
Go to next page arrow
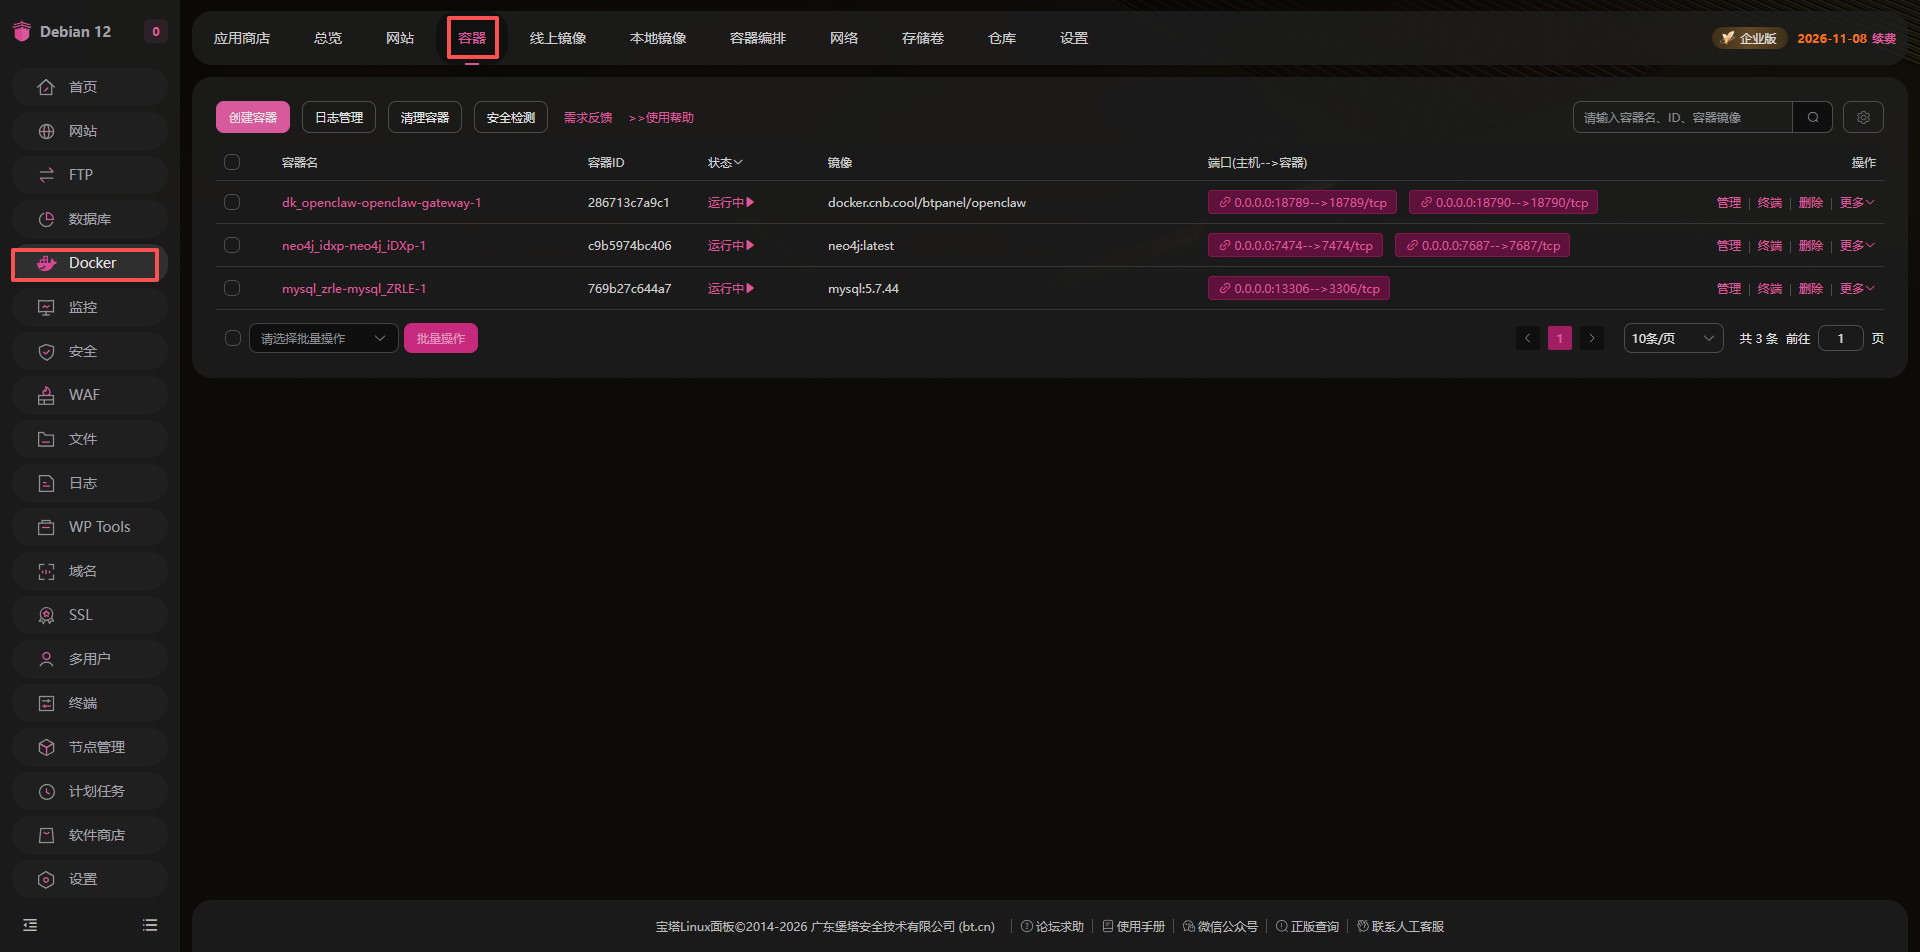point(1592,338)
